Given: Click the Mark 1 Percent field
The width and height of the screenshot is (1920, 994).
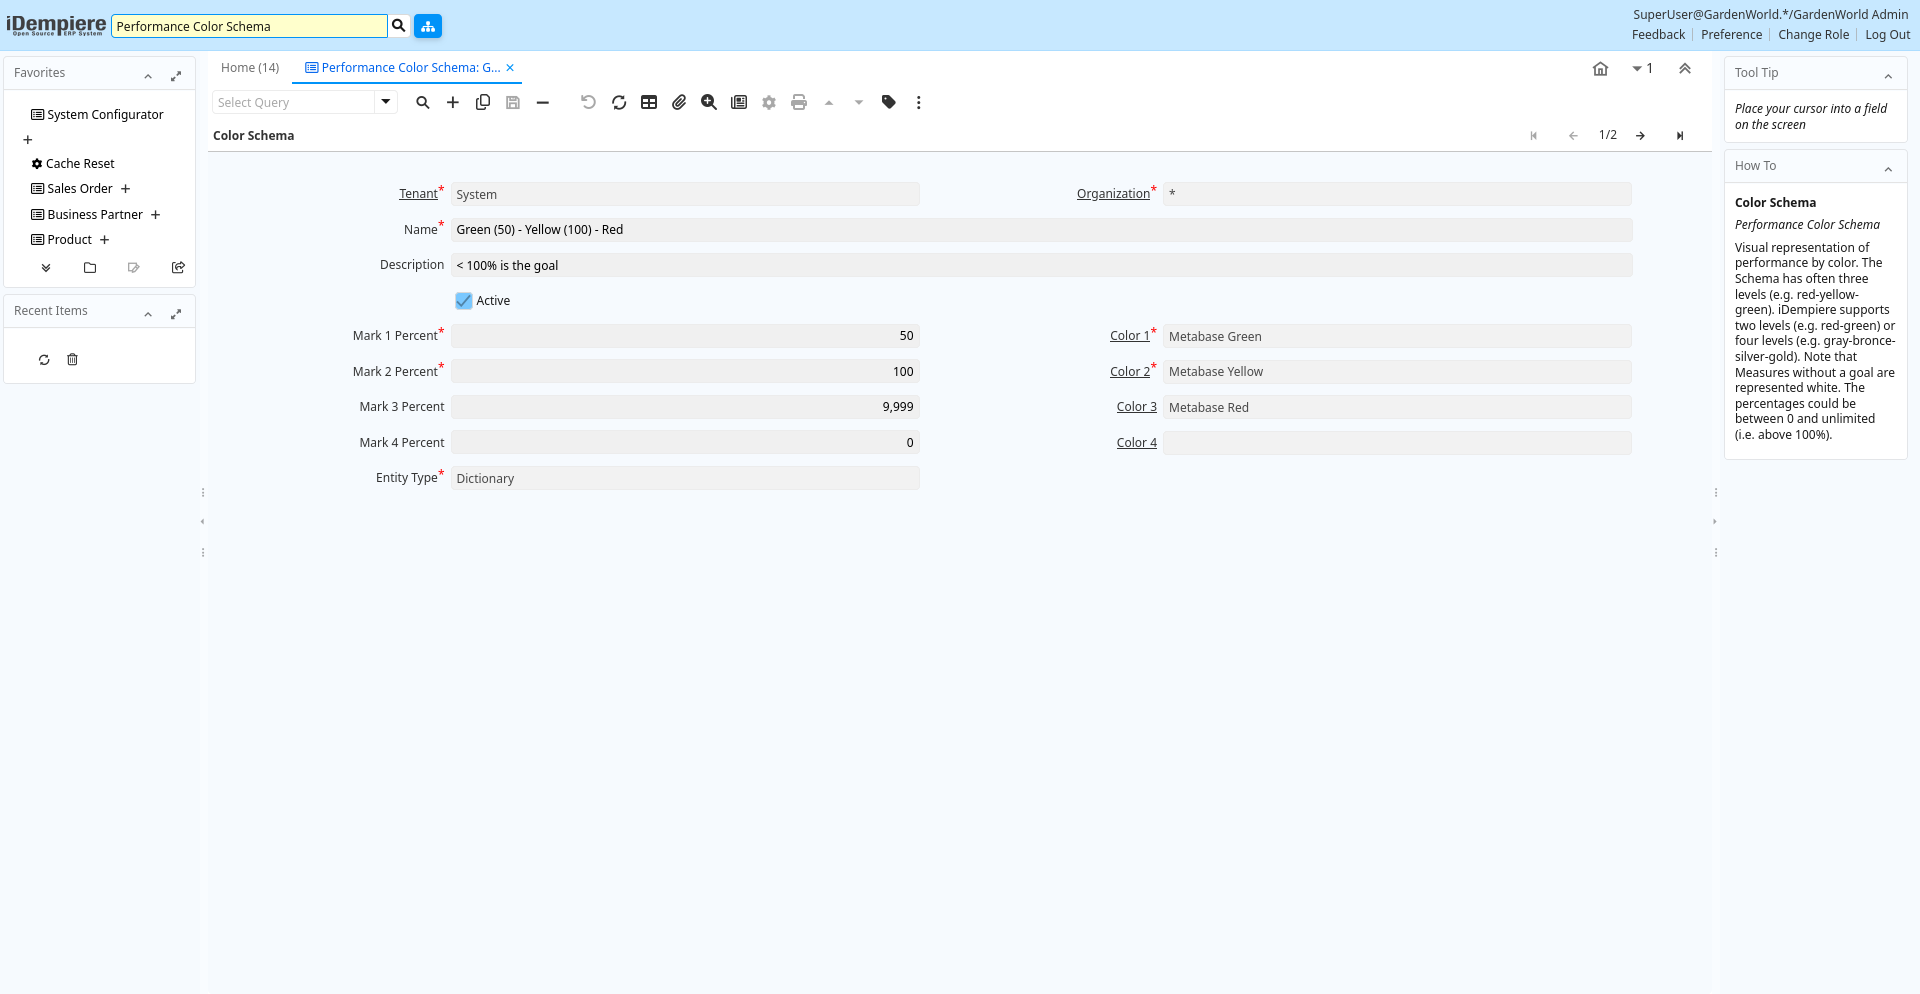Looking at the screenshot, I should [685, 337].
